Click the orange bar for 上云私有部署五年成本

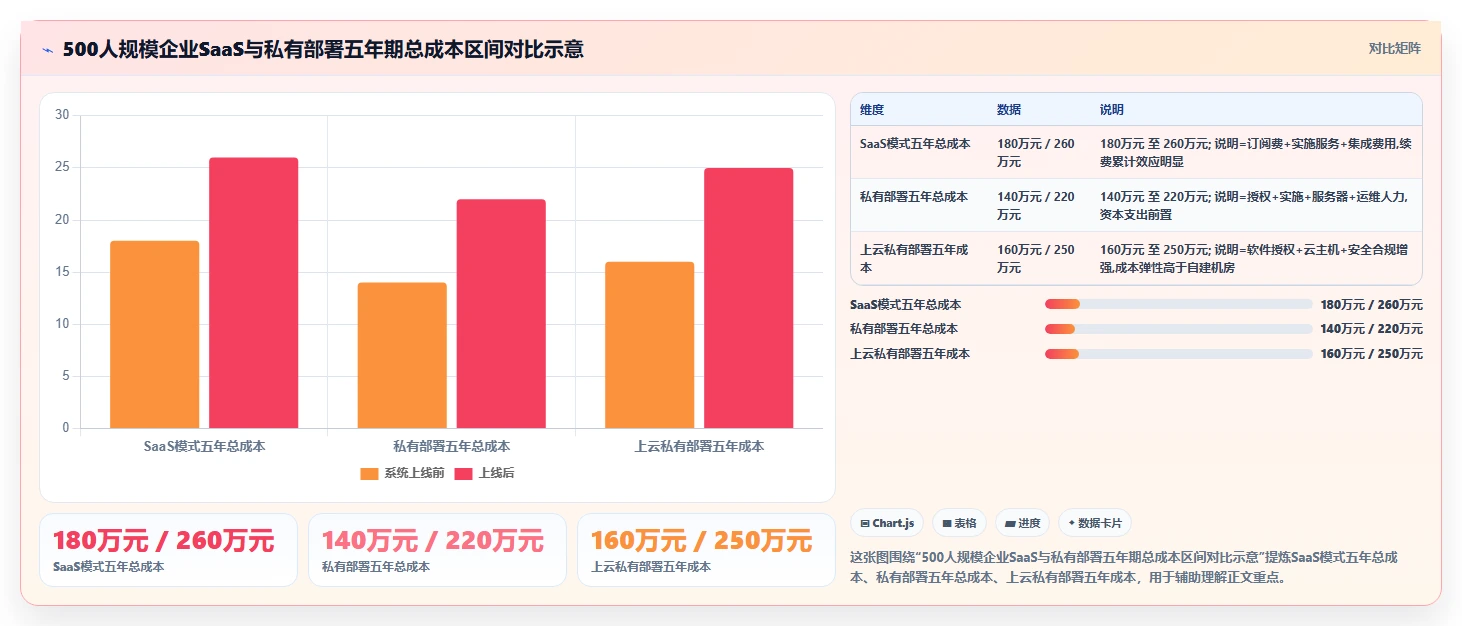click(x=649, y=345)
